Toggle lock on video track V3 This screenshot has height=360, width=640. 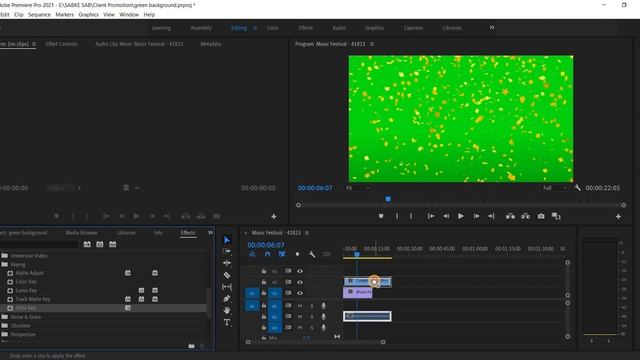point(264,271)
